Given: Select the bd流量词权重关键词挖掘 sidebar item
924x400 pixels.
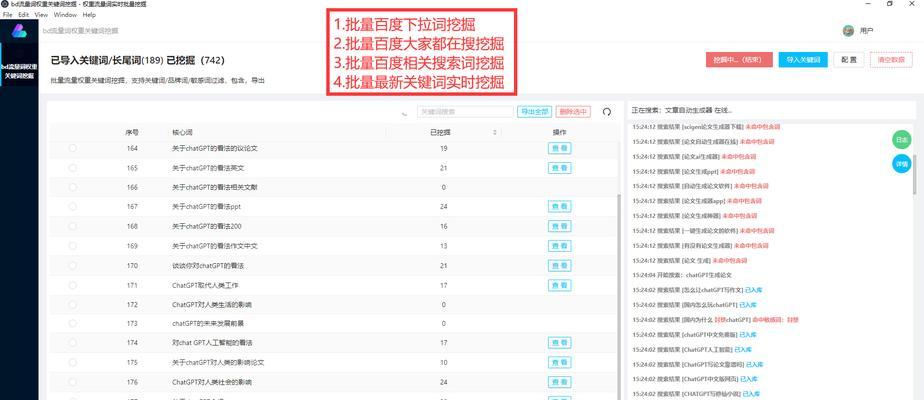Looking at the screenshot, I should pyautogui.click(x=19, y=71).
